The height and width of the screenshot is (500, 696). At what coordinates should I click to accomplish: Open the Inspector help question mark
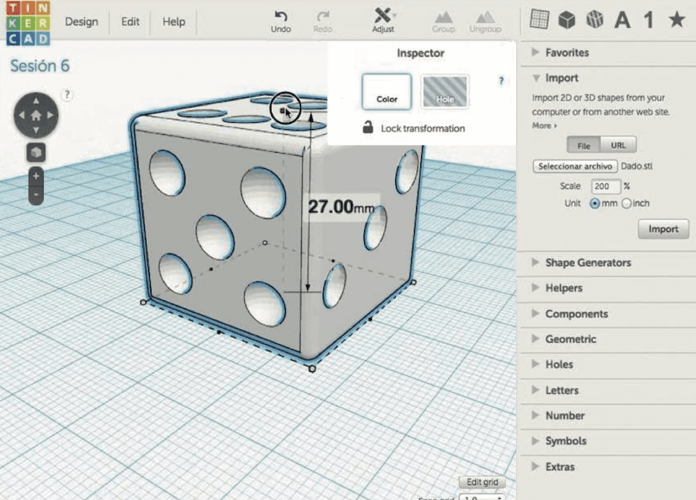tap(501, 80)
